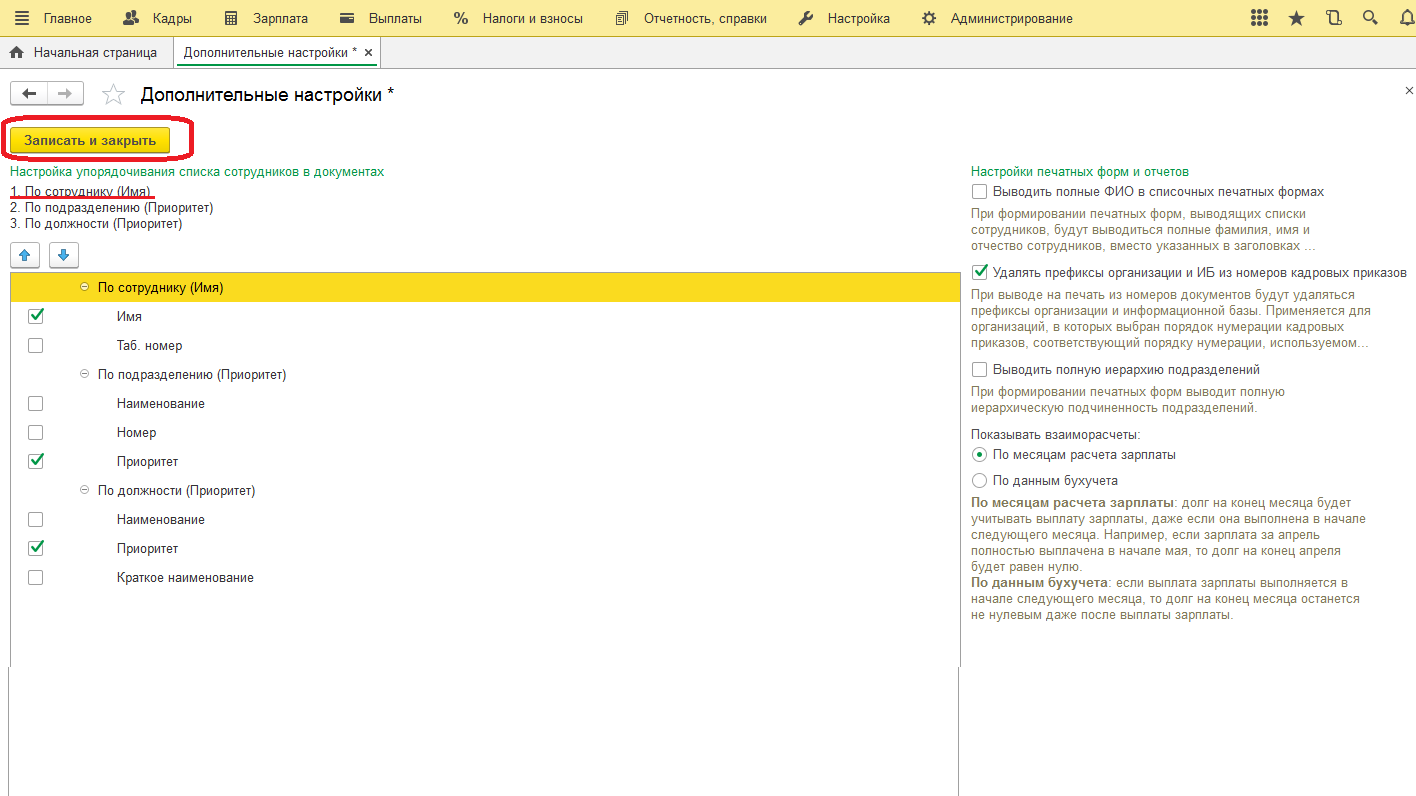Go back with the left arrow button

coord(29,94)
